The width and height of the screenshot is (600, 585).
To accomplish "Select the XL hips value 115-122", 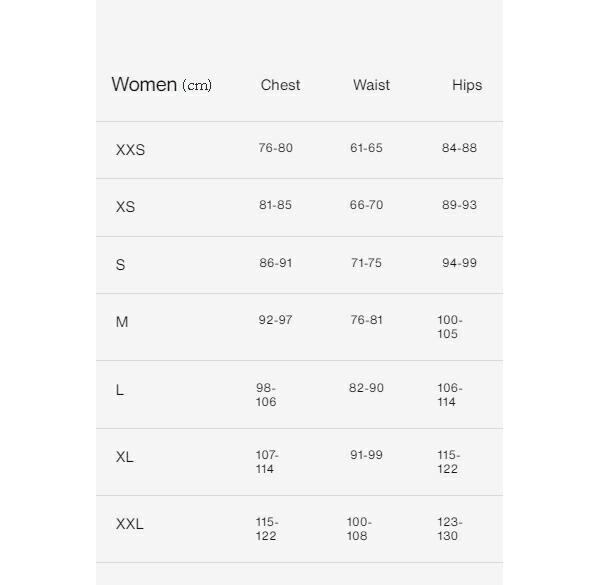I will coord(448,462).
